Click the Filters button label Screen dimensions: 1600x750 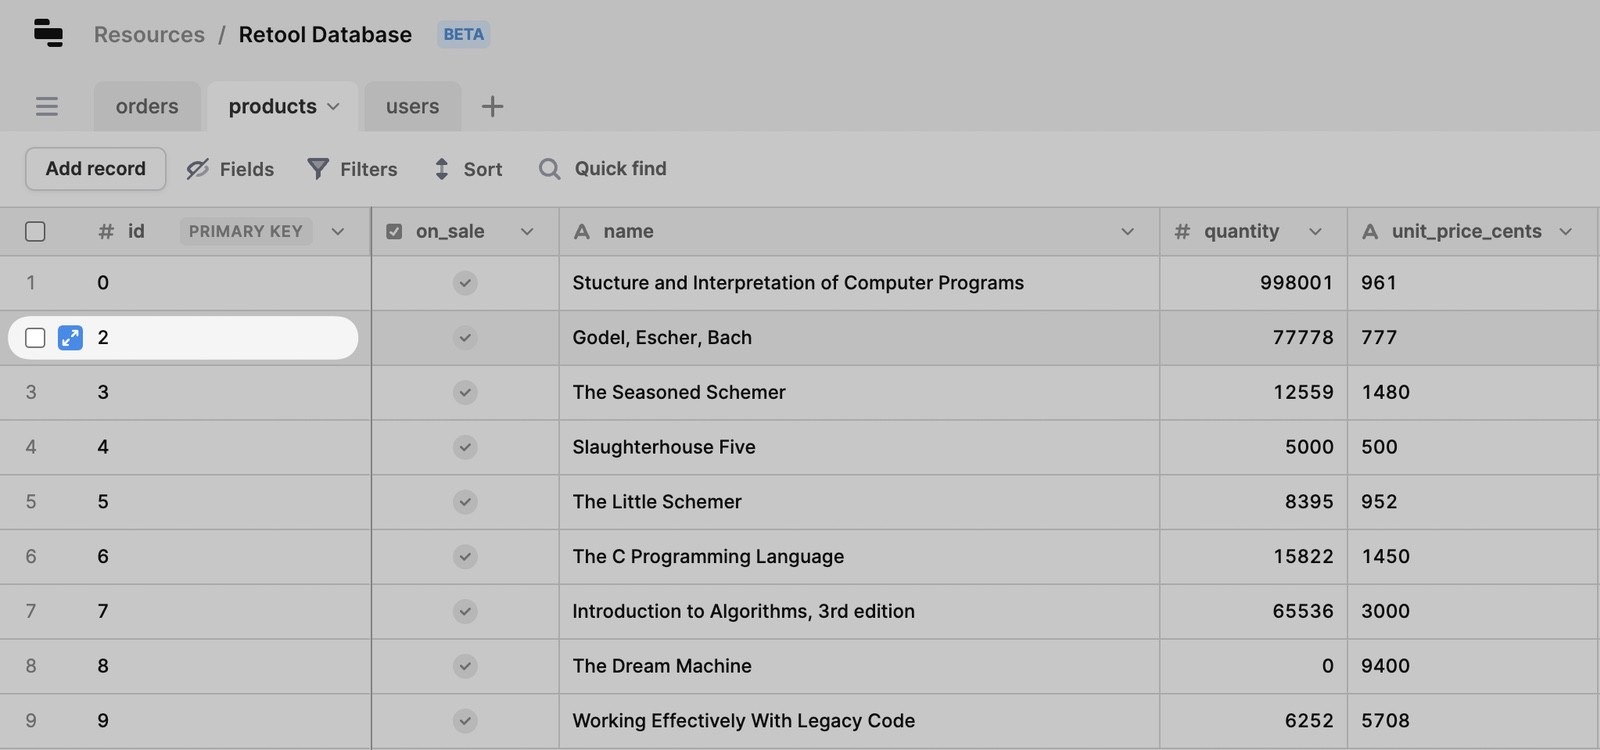(369, 169)
